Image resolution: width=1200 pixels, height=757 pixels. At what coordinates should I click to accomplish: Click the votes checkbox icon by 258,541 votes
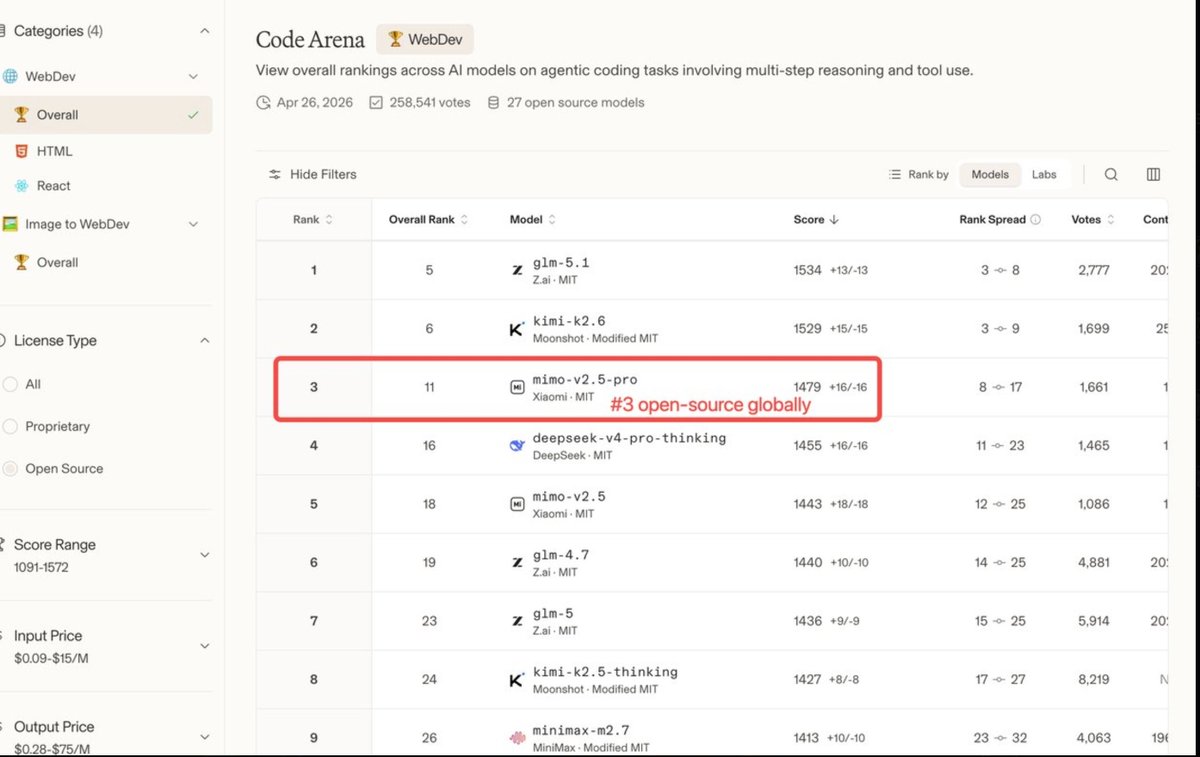[376, 103]
